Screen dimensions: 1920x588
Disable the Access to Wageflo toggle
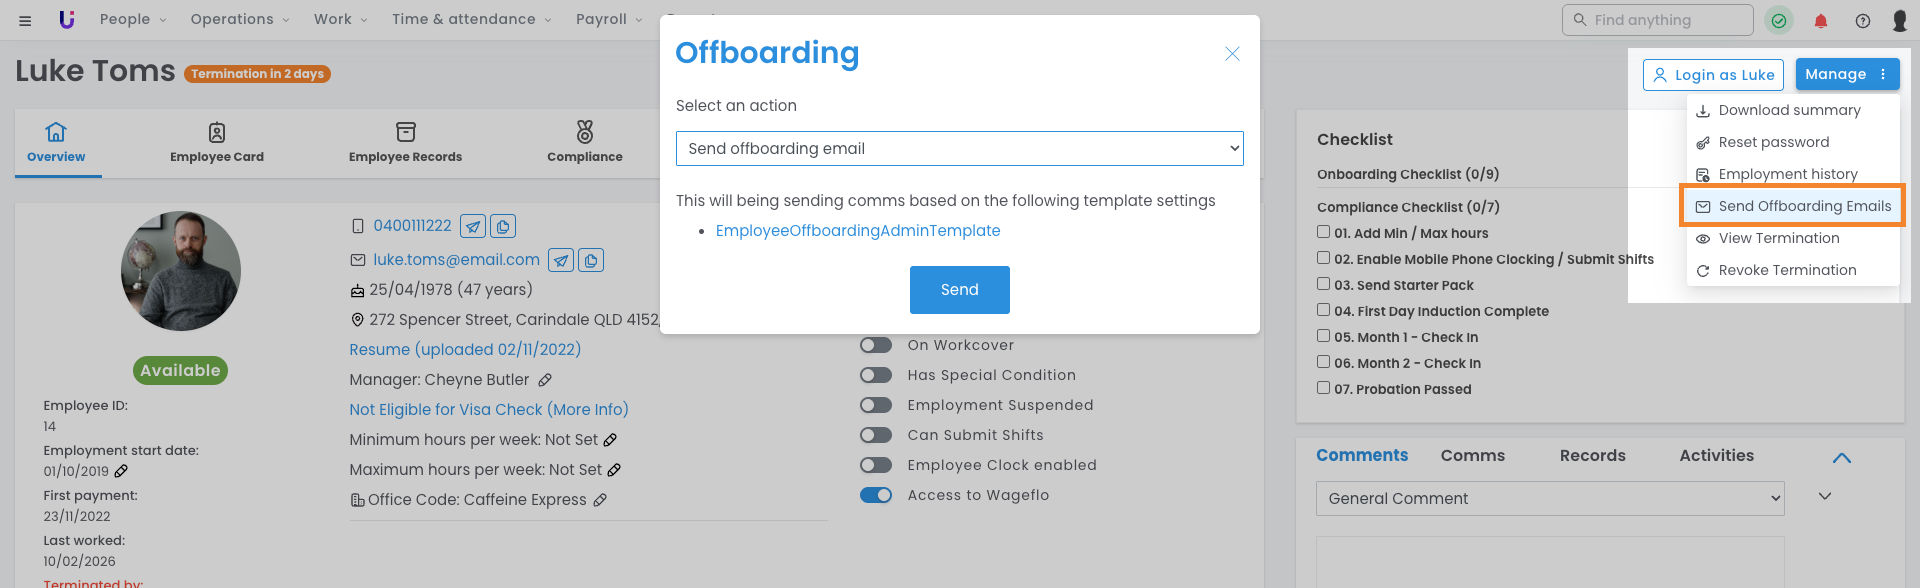[876, 495]
